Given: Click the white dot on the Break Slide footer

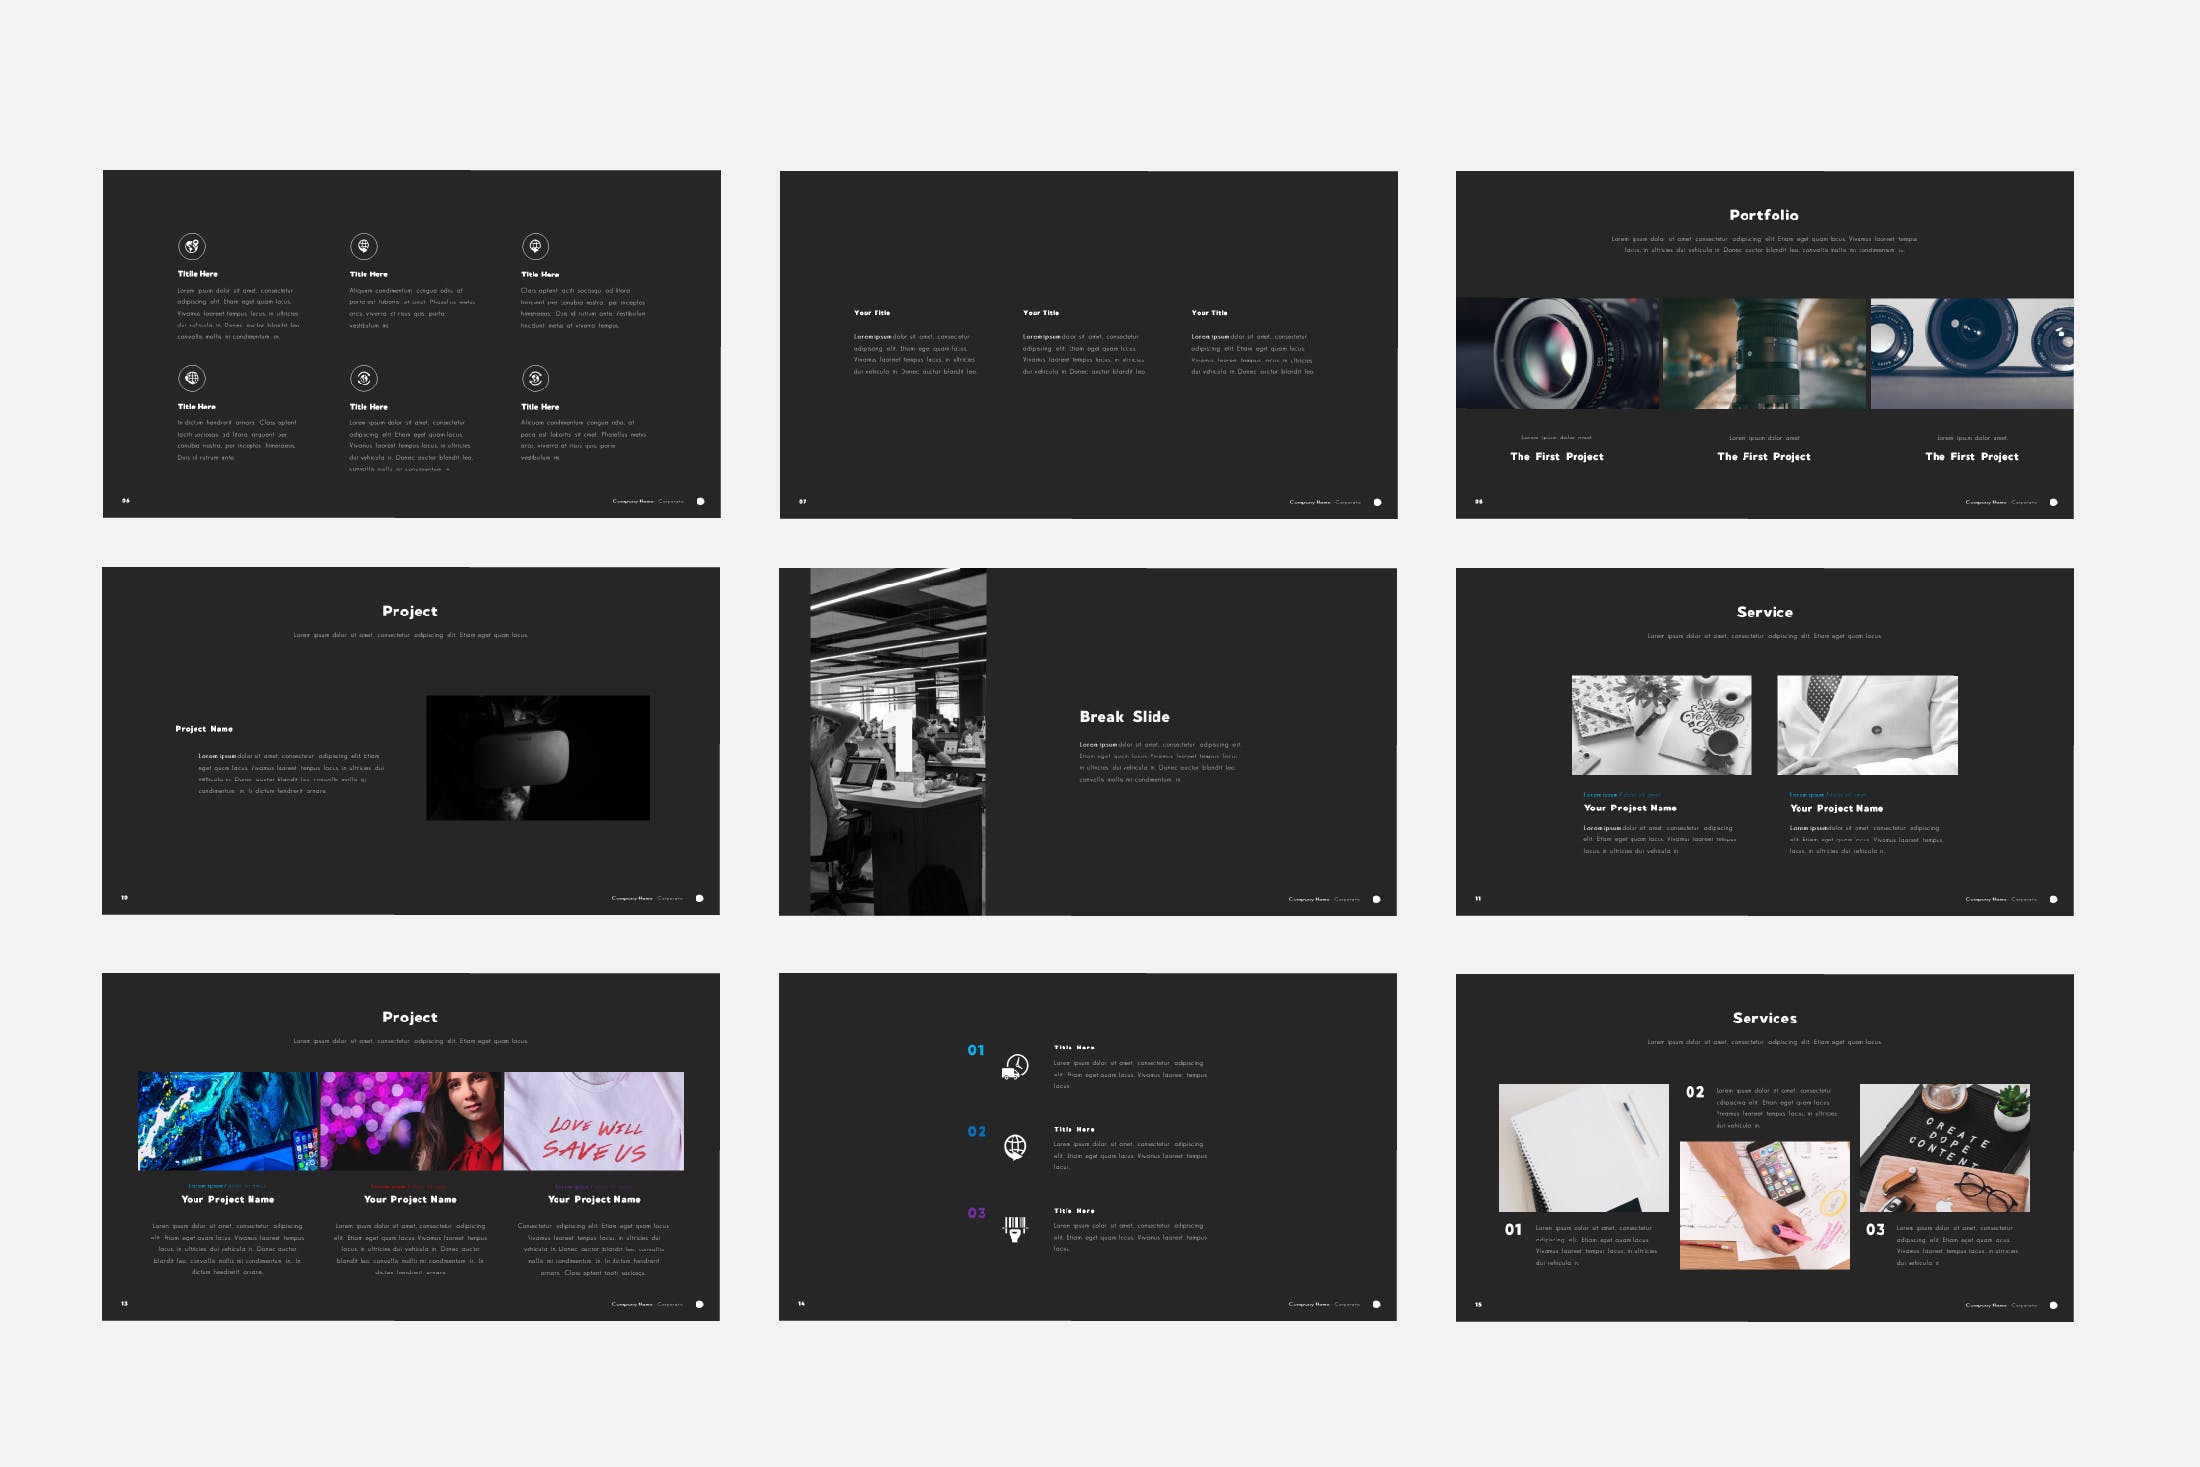Looking at the screenshot, I should 1376,899.
